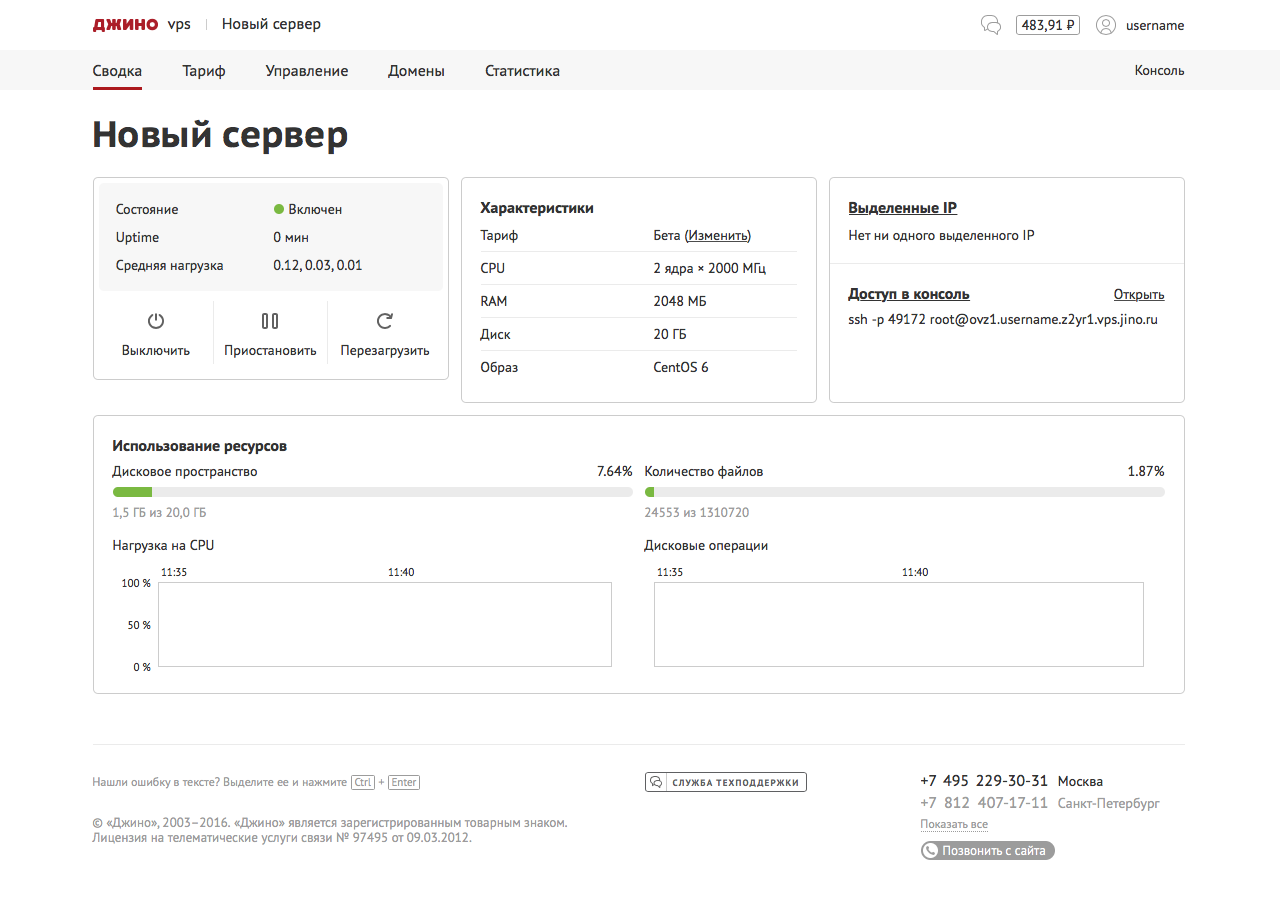Screen dimensions: 1280x900
Task: Open the Статистика tab
Action: click(x=522, y=71)
